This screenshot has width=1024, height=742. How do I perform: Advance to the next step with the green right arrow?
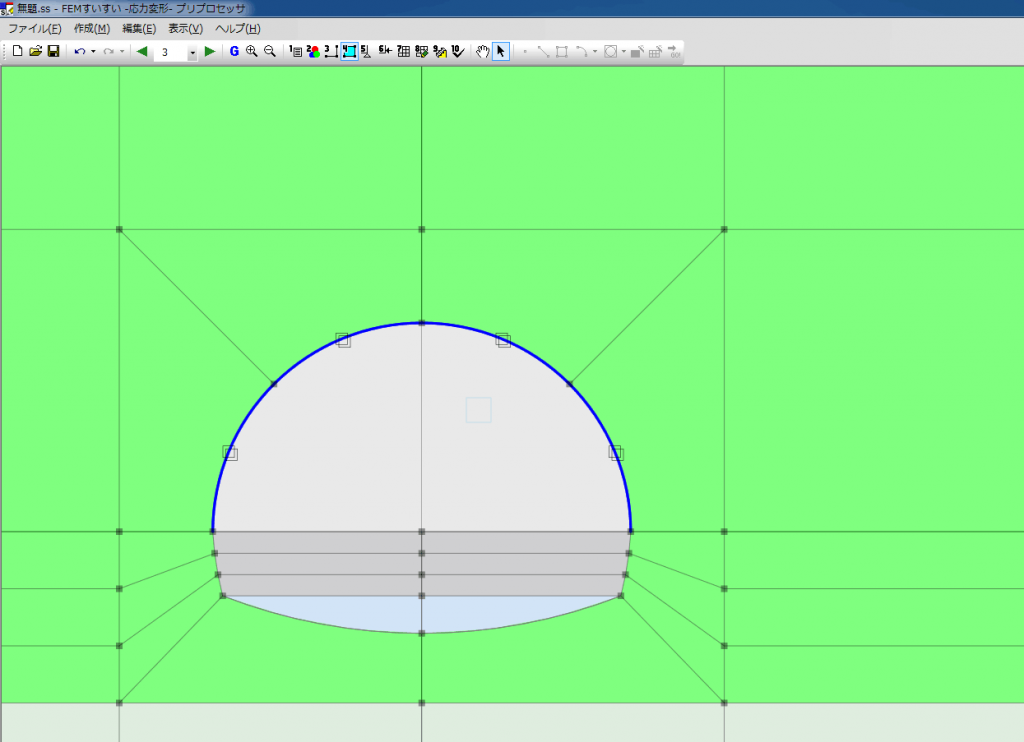coord(210,51)
